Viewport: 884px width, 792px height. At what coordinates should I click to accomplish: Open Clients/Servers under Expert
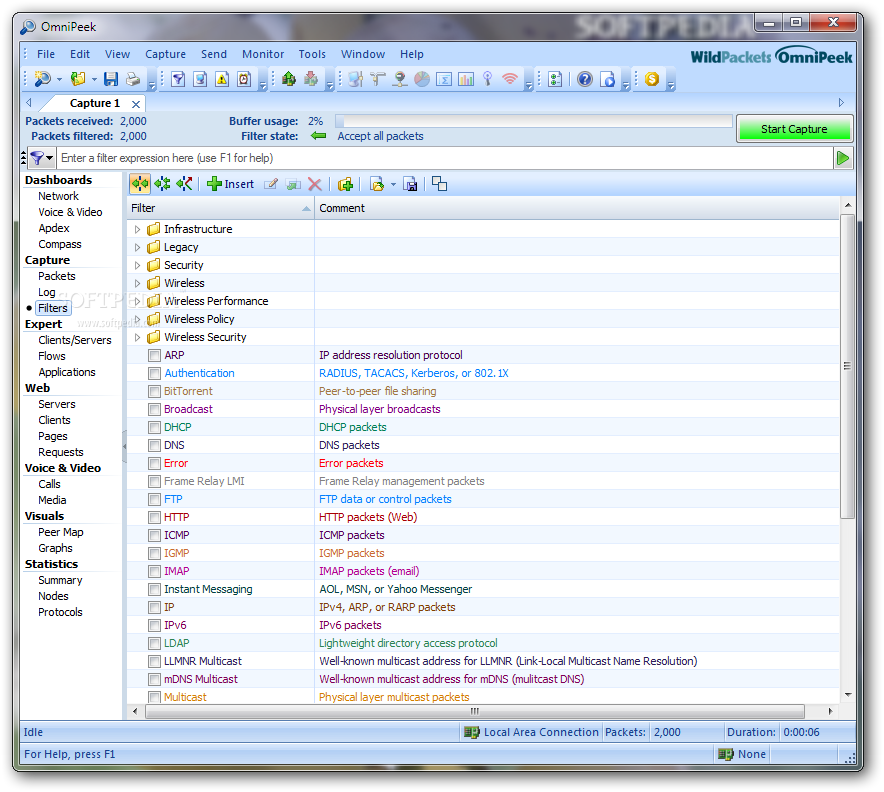(x=74, y=340)
